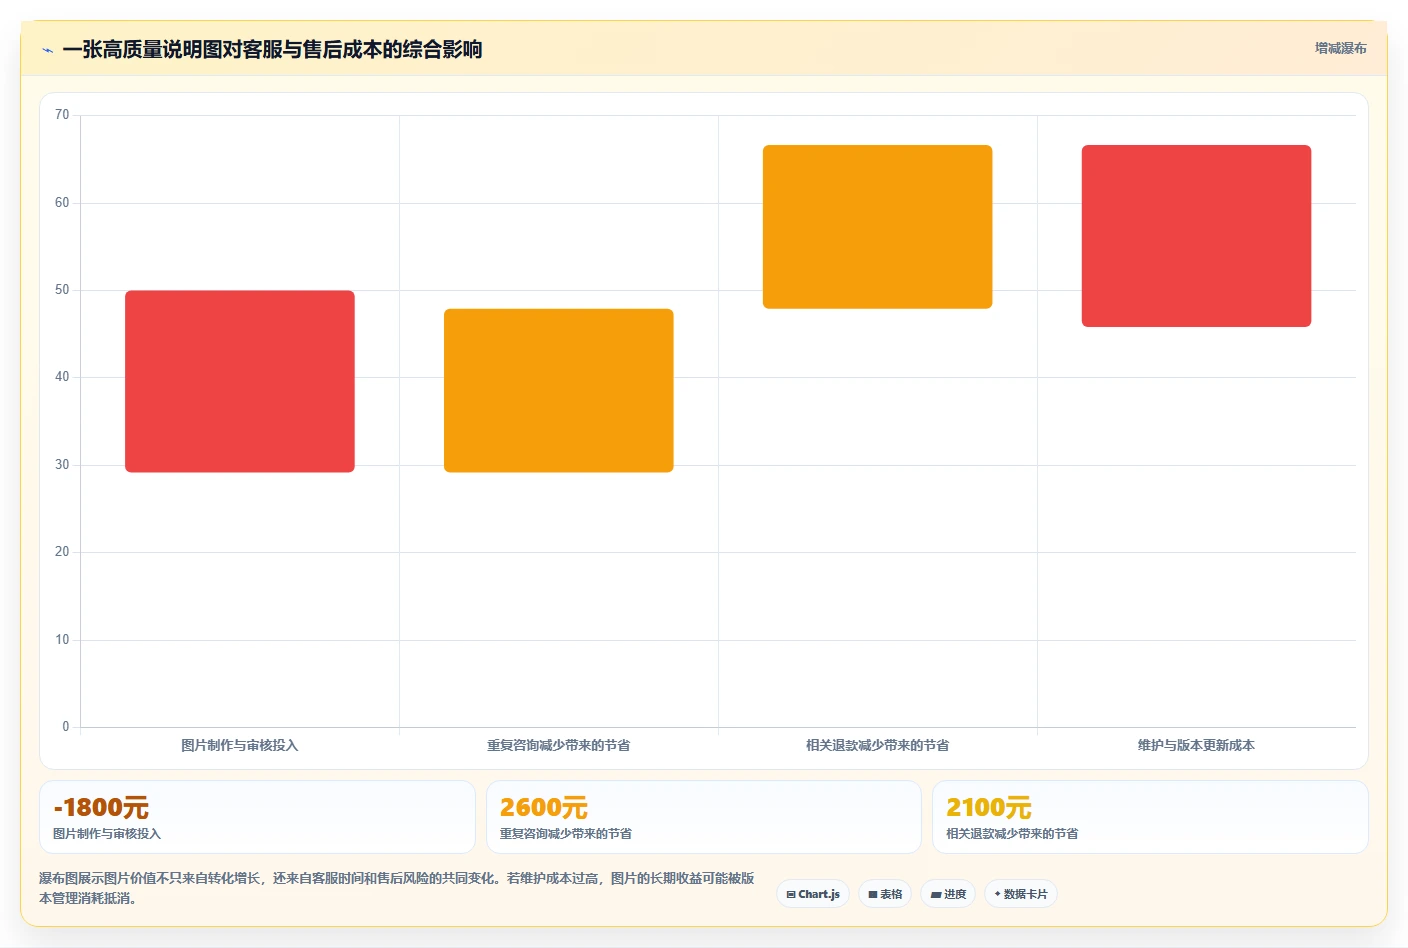Click the red bar for 维护与版本更新成本

1197,236
